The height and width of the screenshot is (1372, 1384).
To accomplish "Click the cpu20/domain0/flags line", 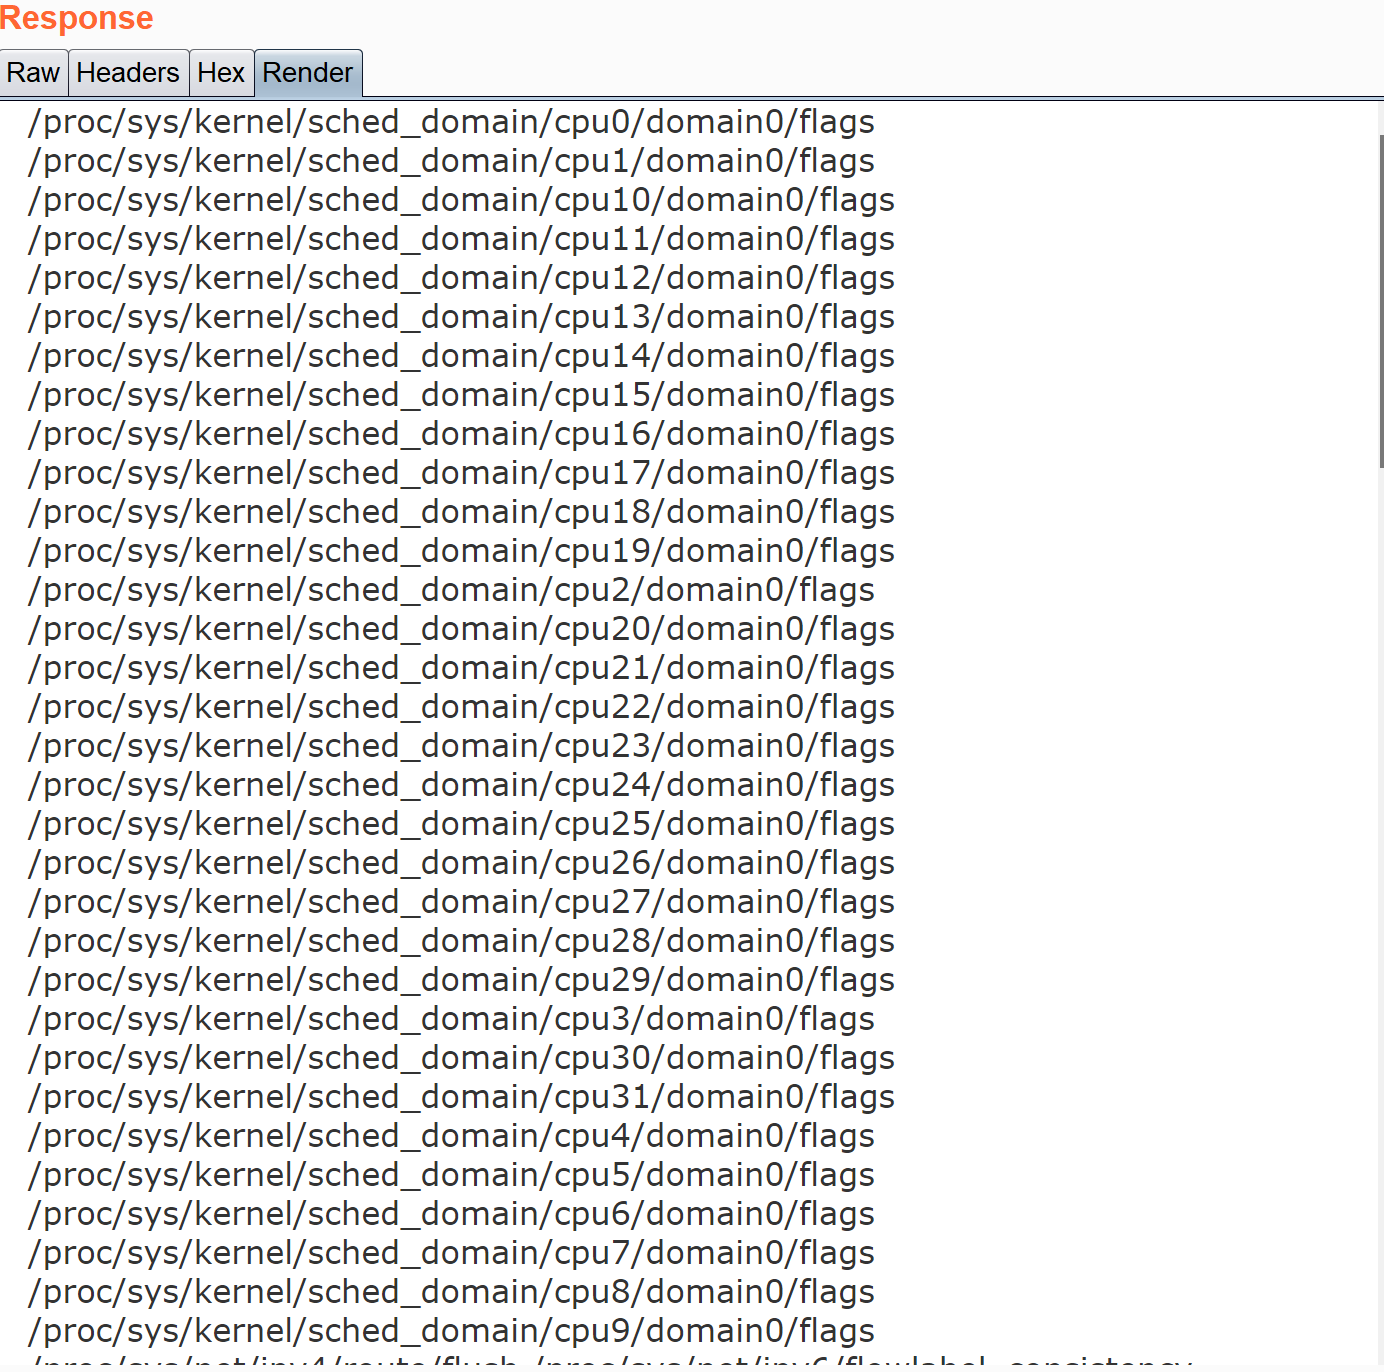I will (461, 629).
